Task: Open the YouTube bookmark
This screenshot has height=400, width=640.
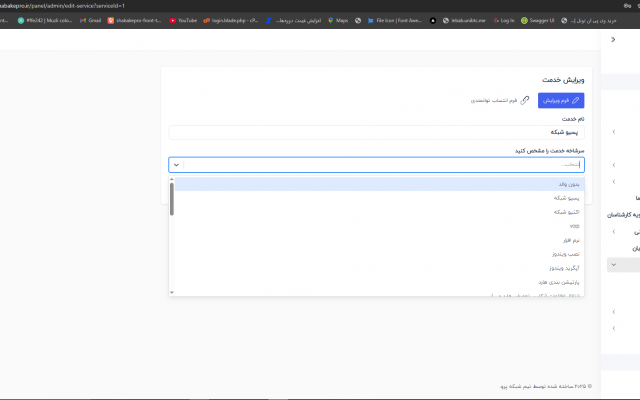Action: point(183,20)
